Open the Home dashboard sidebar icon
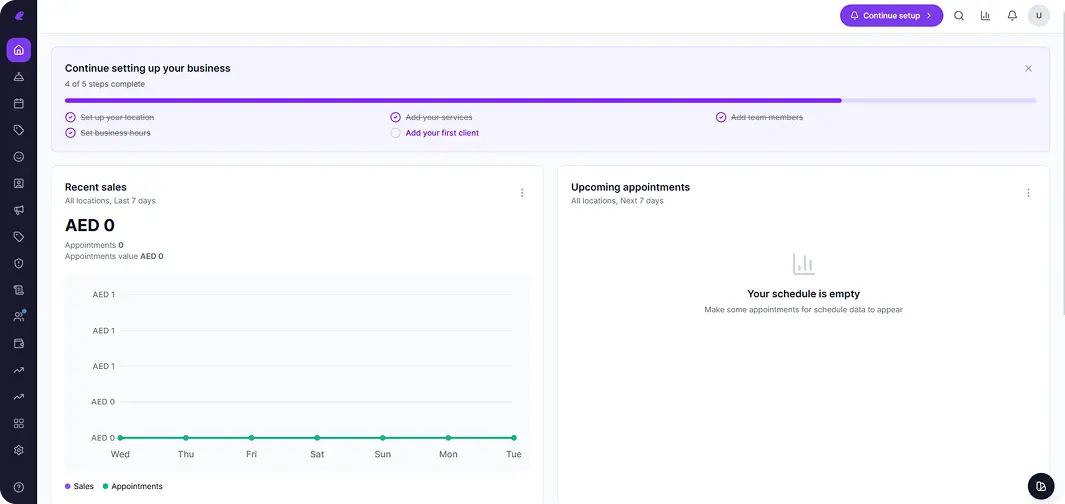 click(x=18, y=50)
